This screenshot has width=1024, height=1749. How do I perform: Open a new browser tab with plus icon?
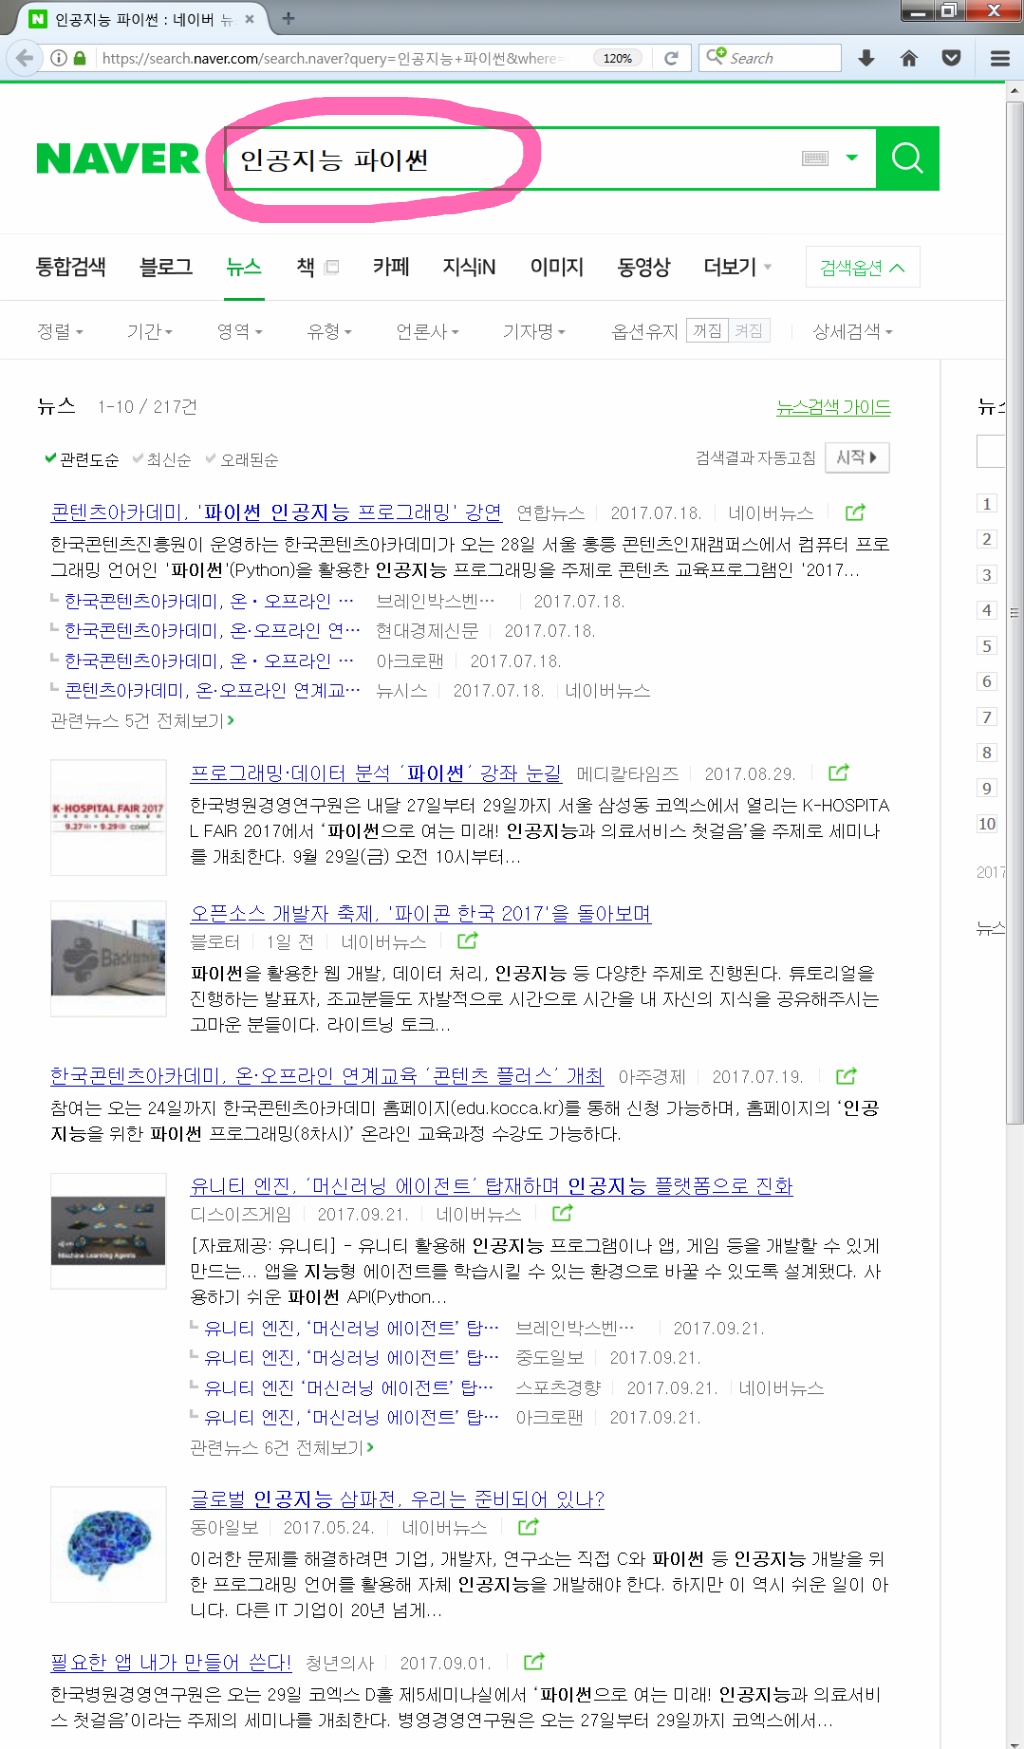pos(288,18)
